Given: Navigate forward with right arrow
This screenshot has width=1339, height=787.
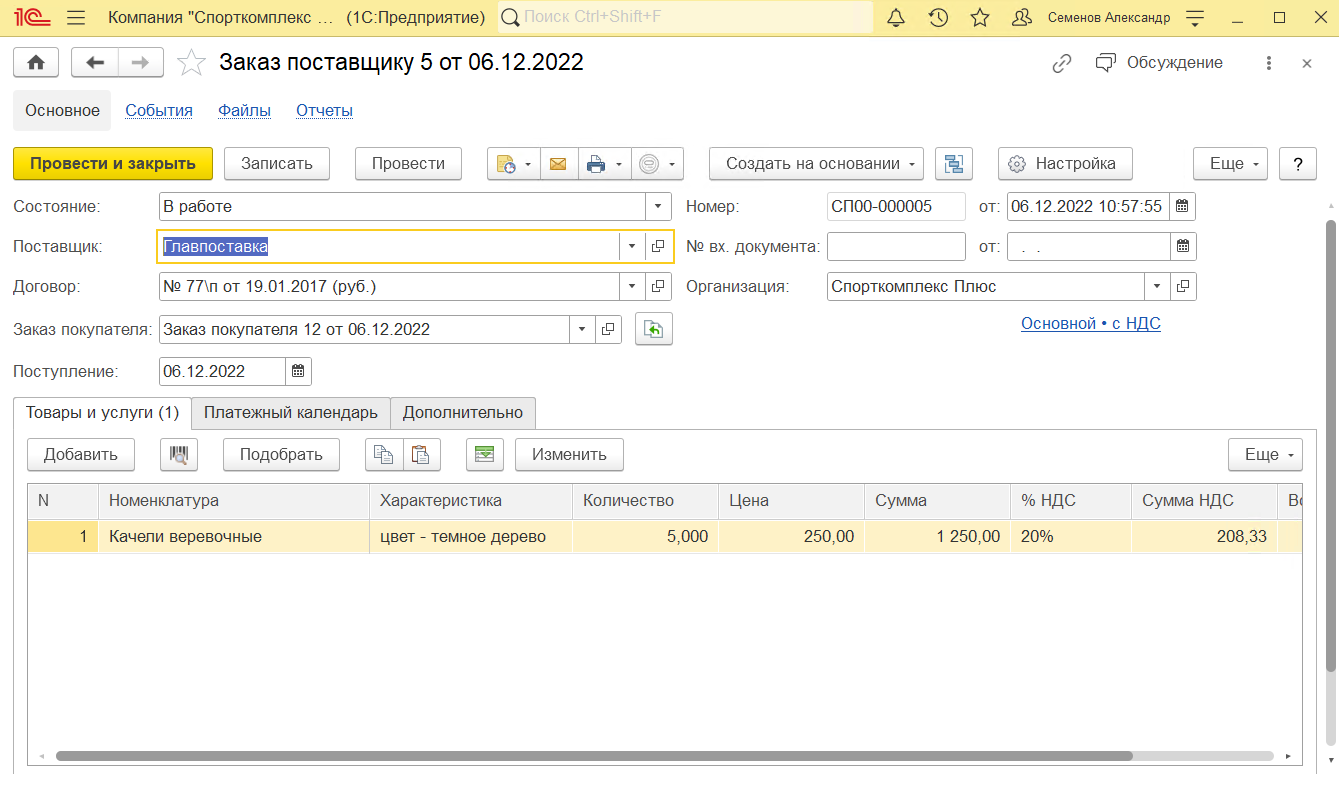Looking at the screenshot, I should [141, 62].
